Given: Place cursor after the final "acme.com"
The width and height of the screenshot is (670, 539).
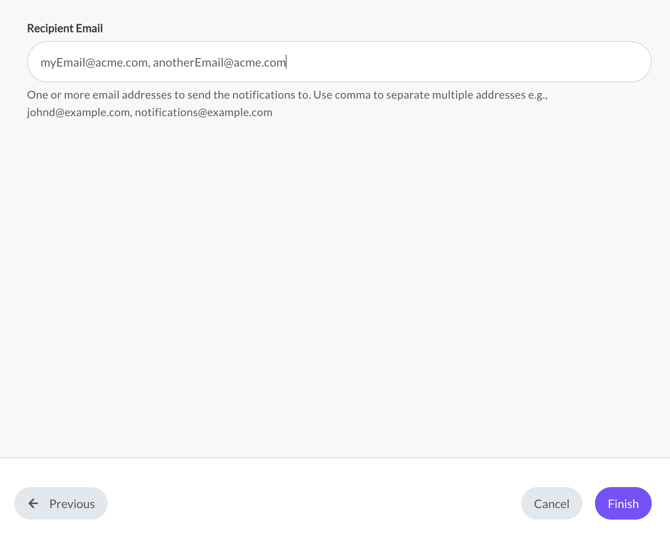Looking at the screenshot, I should point(287,62).
